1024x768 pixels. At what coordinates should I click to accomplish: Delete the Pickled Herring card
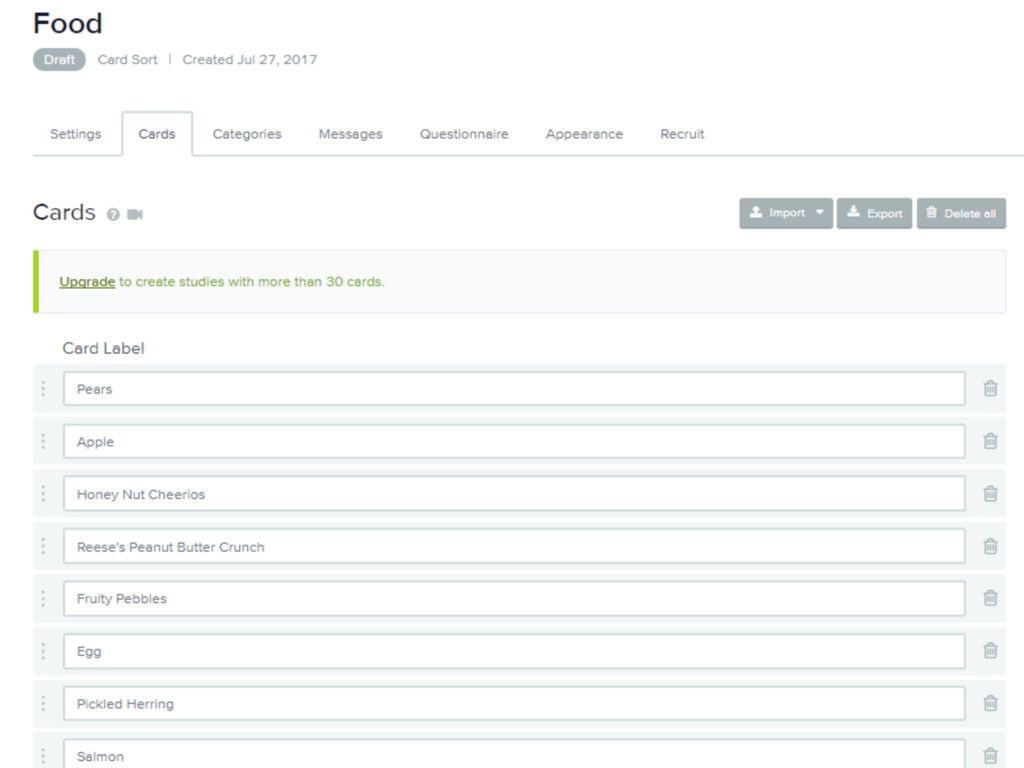990,703
